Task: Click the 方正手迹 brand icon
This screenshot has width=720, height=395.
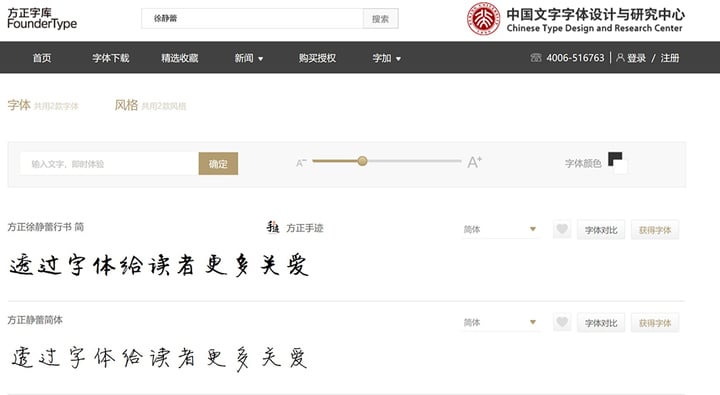Action: point(273,227)
